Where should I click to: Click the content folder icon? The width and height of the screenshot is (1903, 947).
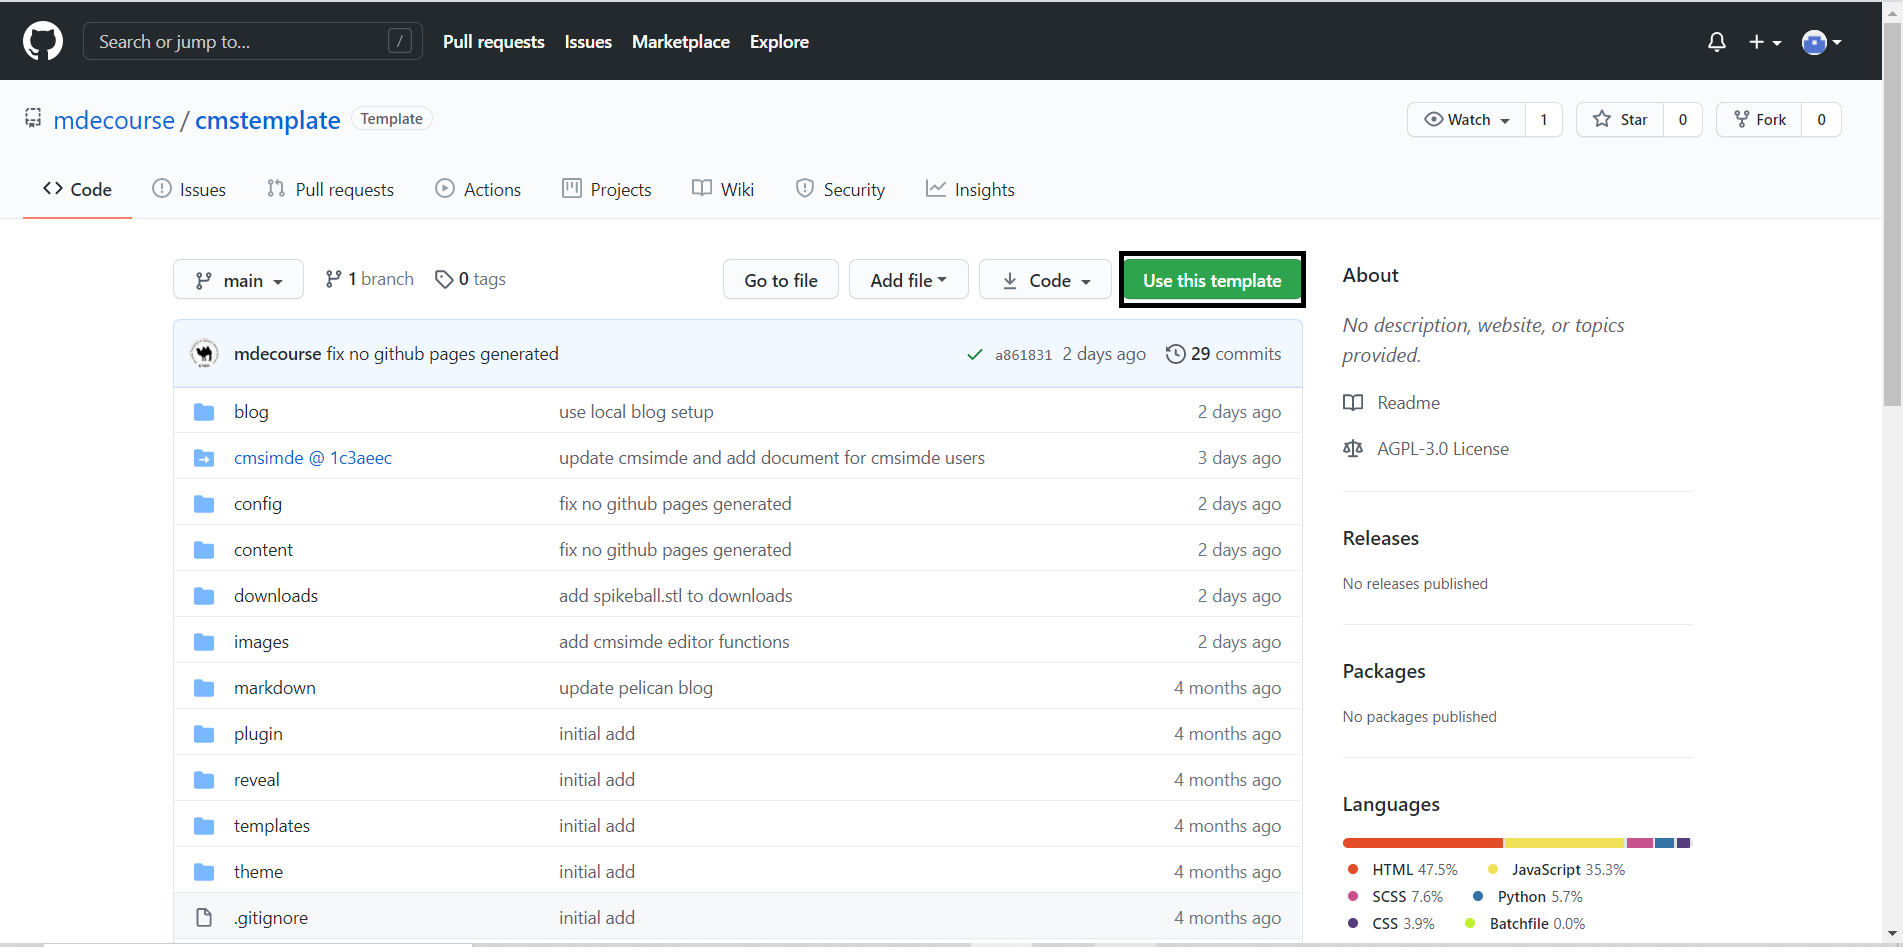pyautogui.click(x=204, y=550)
